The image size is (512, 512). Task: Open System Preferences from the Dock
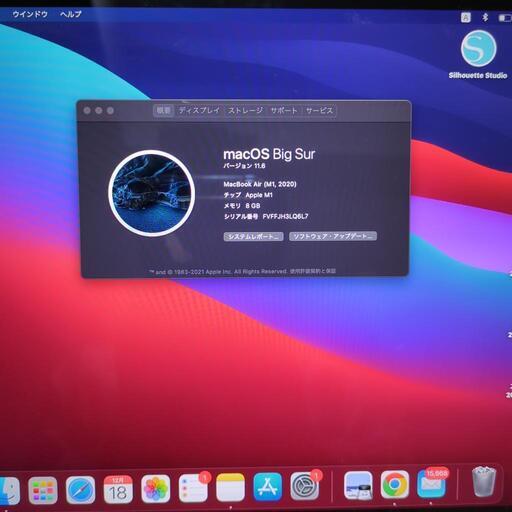[305, 486]
